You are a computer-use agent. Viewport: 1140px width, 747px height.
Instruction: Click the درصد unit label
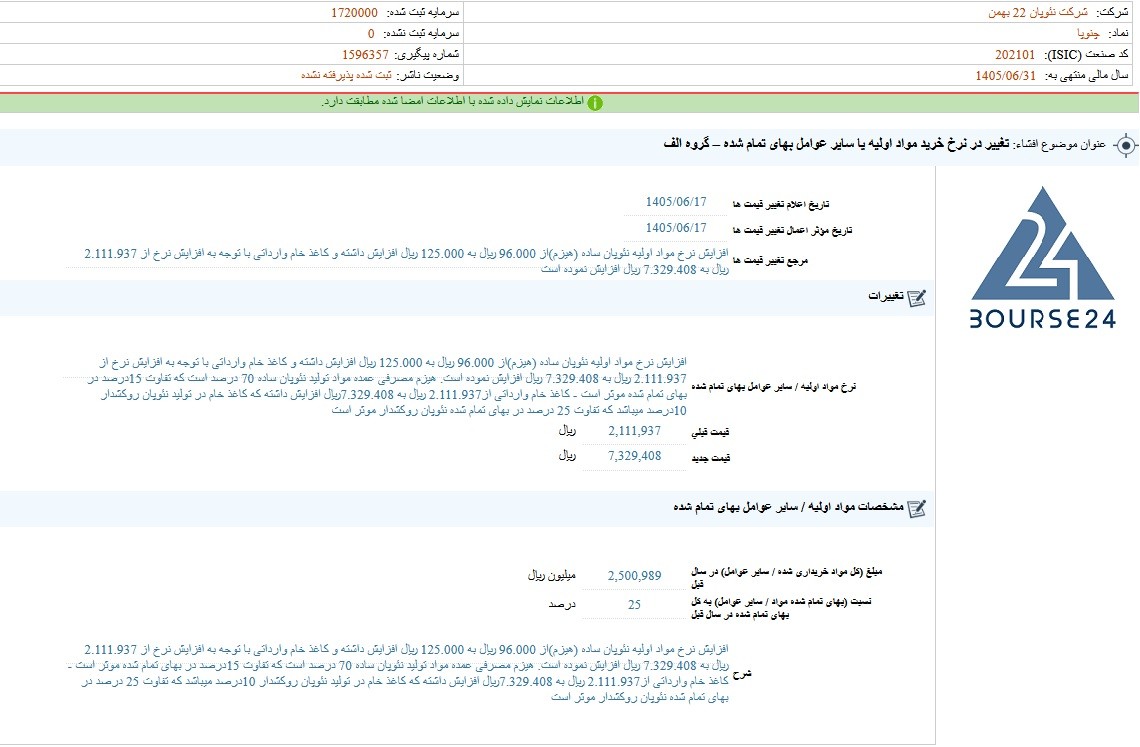click(562, 605)
